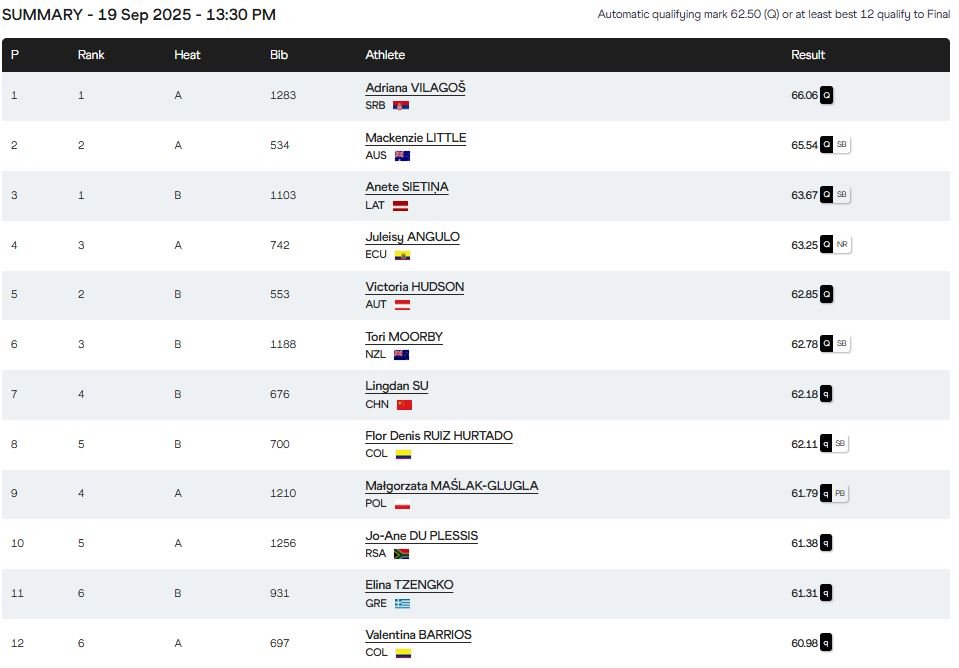Click the Greece flag beside GRE
Viewport: 959px width, 668px height.
click(x=402, y=604)
